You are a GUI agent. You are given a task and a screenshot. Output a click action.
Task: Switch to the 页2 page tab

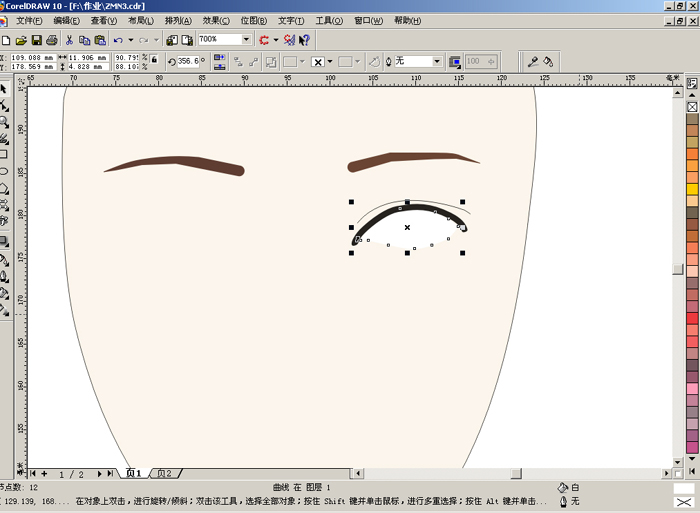point(162,473)
